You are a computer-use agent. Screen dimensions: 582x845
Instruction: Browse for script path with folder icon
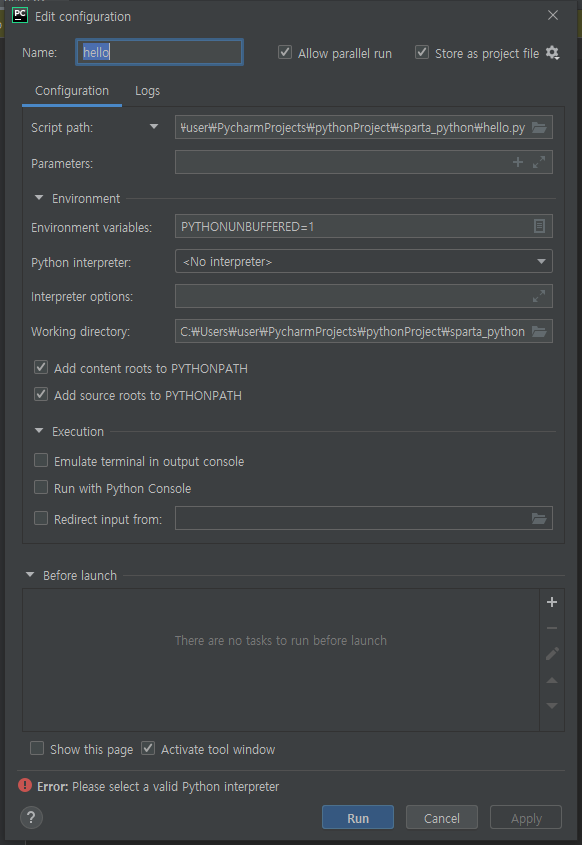tap(539, 128)
